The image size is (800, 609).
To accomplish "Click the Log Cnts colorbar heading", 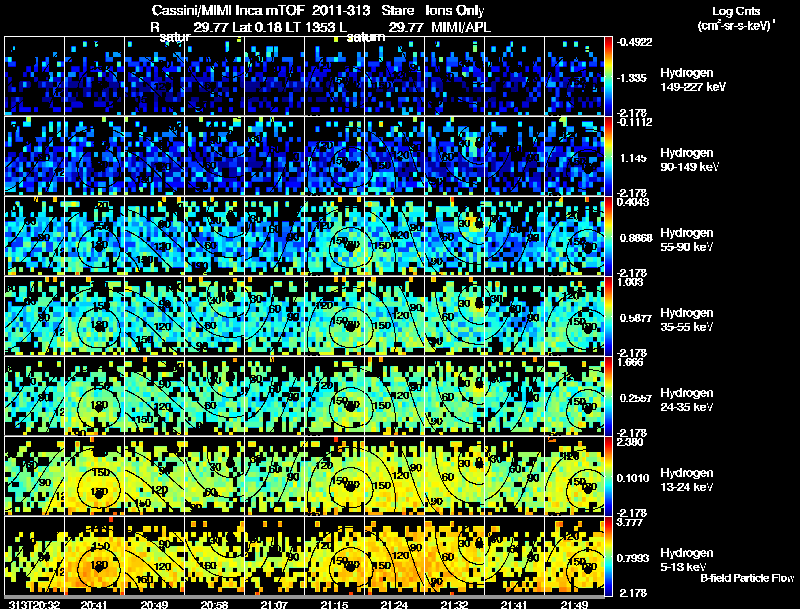I will (x=736, y=11).
